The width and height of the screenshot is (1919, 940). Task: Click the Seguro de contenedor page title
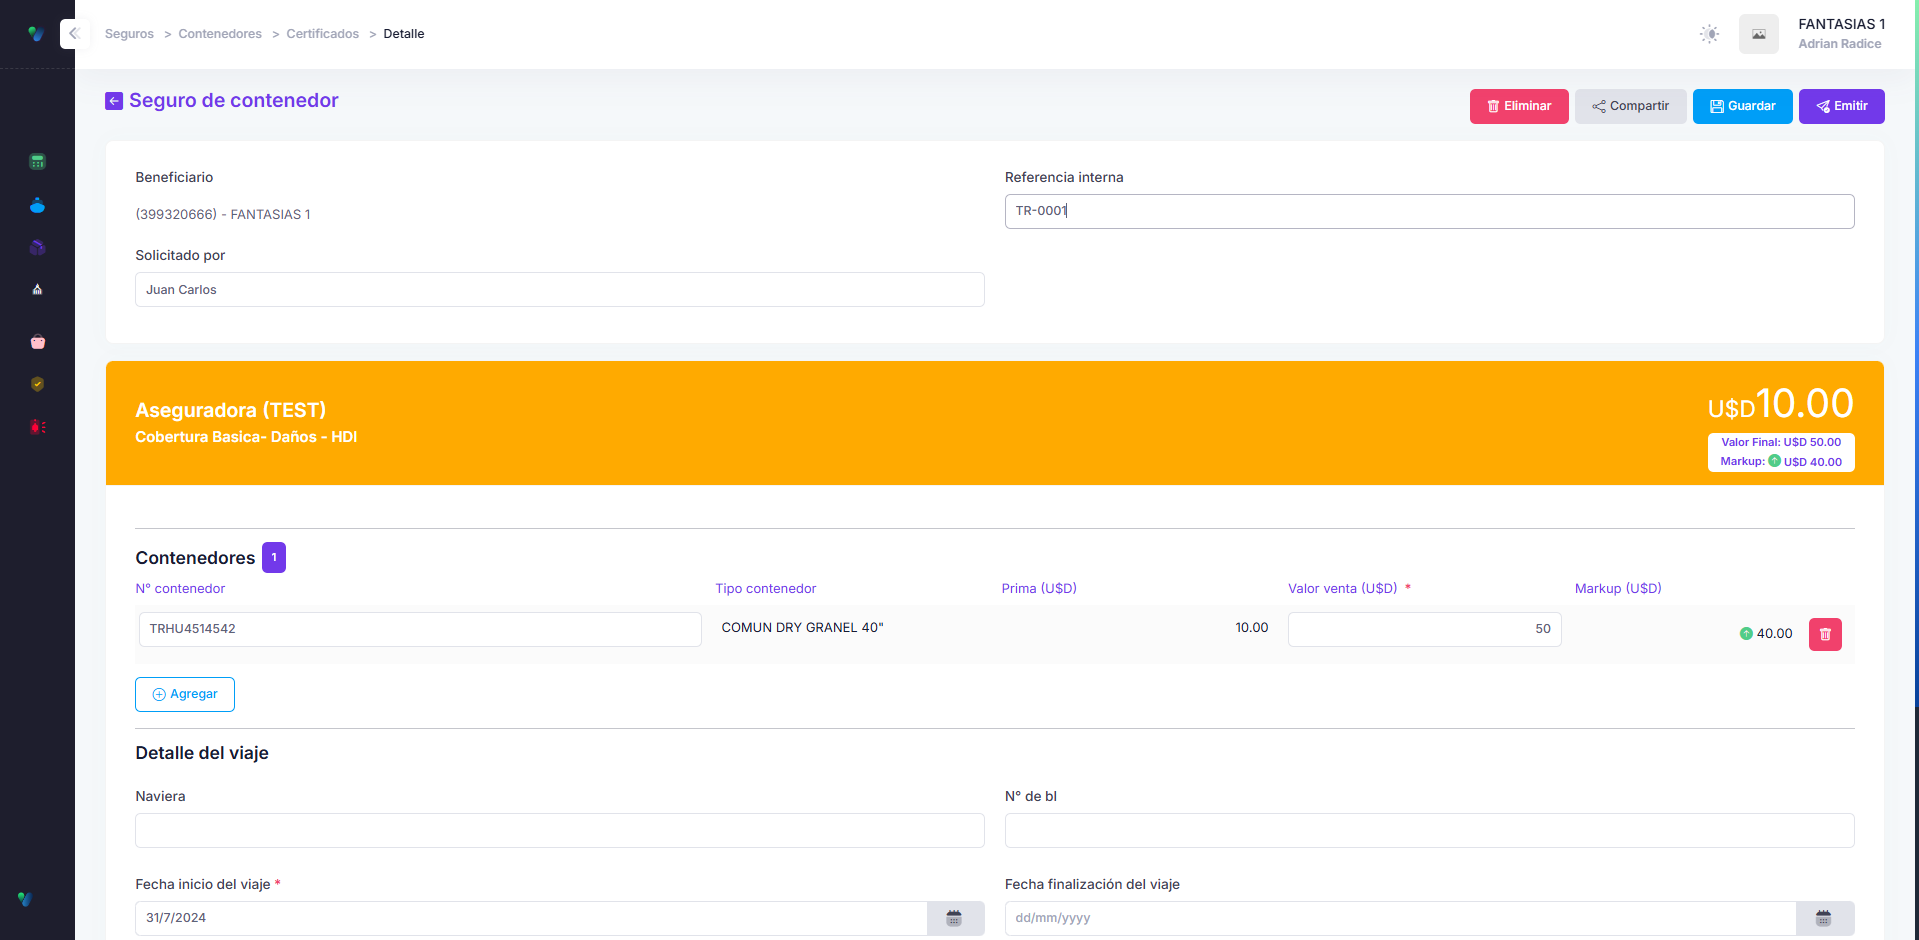point(234,101)
